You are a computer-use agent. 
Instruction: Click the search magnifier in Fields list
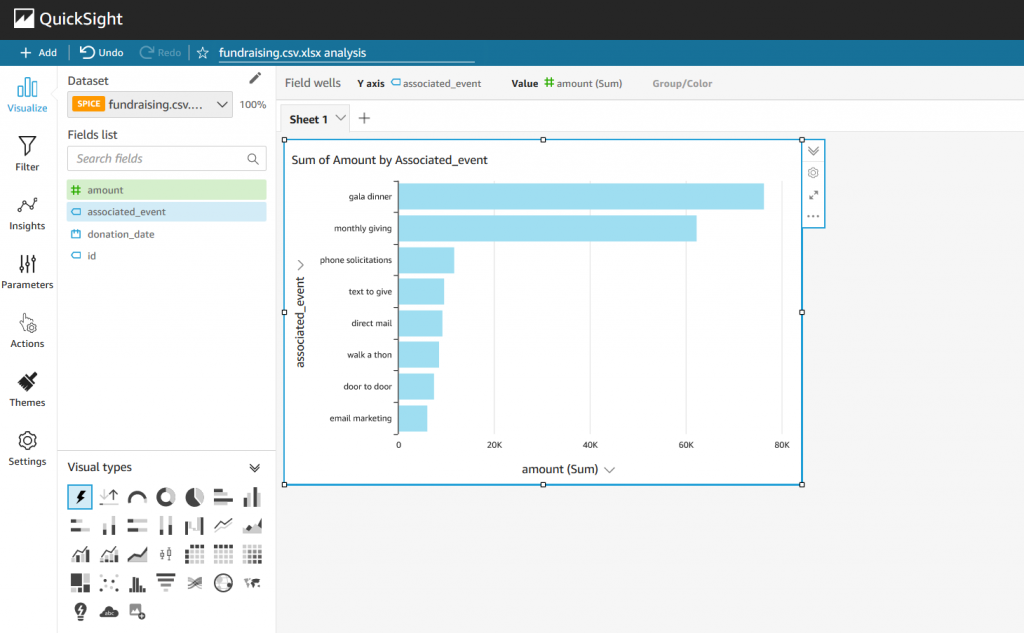click(x=253, y=159)
